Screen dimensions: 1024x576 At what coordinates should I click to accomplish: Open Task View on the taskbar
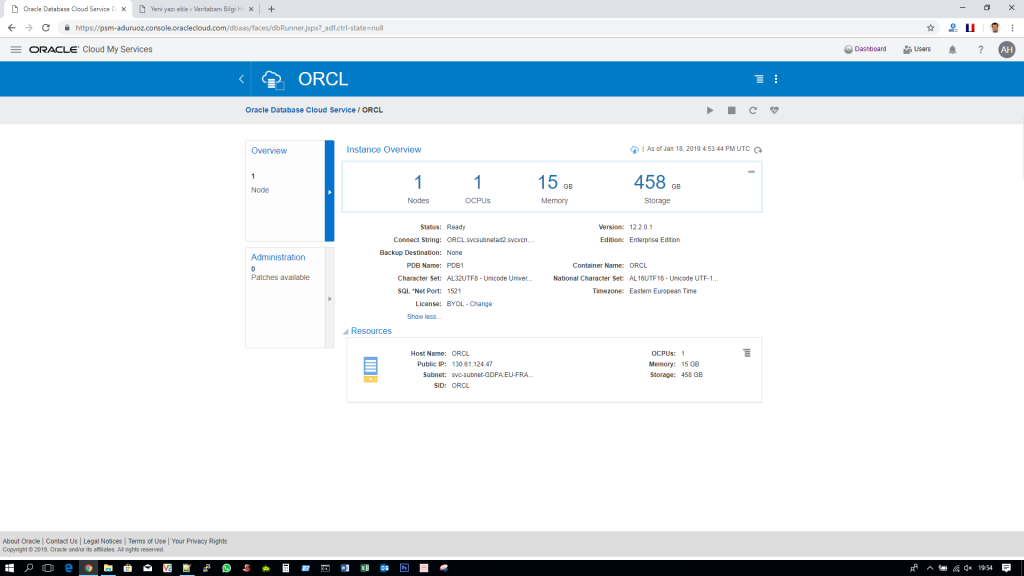48,568
